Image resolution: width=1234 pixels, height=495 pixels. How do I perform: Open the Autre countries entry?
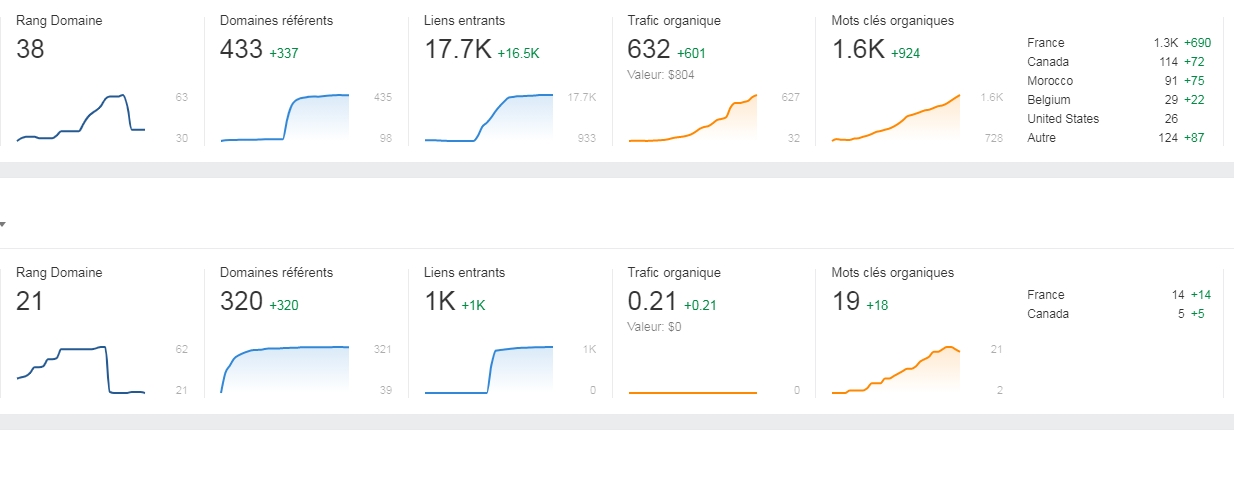click(x=1041, y=138)
